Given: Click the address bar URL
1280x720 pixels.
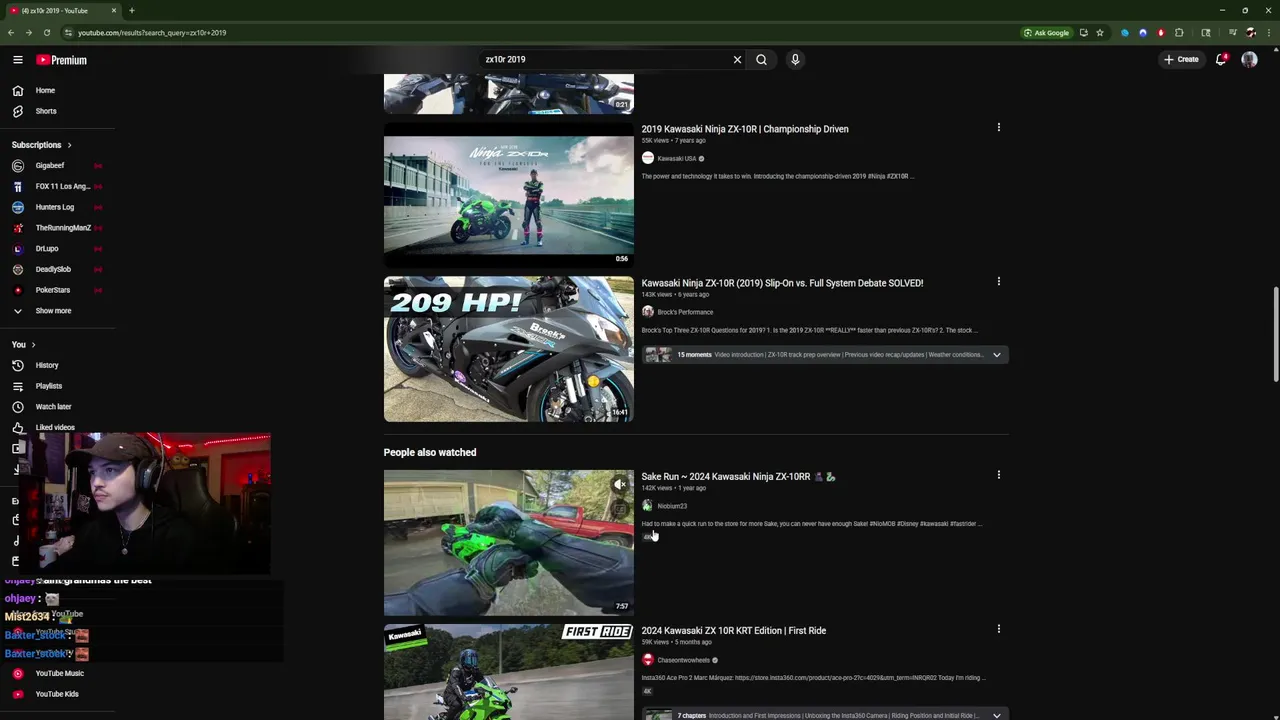Looking at the screenshot, I should (152, 33).
